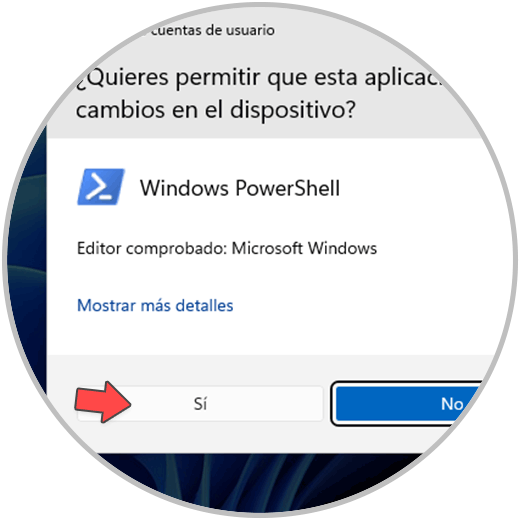Select the Windows PowerShell program name
Image resolution: width=520 pixels, height=520 pixels.
click(x=240, y=188)
